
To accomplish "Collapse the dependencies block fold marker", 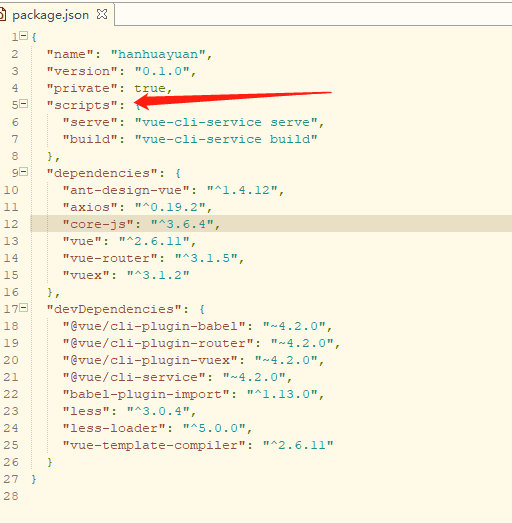I will coord(23,172).
